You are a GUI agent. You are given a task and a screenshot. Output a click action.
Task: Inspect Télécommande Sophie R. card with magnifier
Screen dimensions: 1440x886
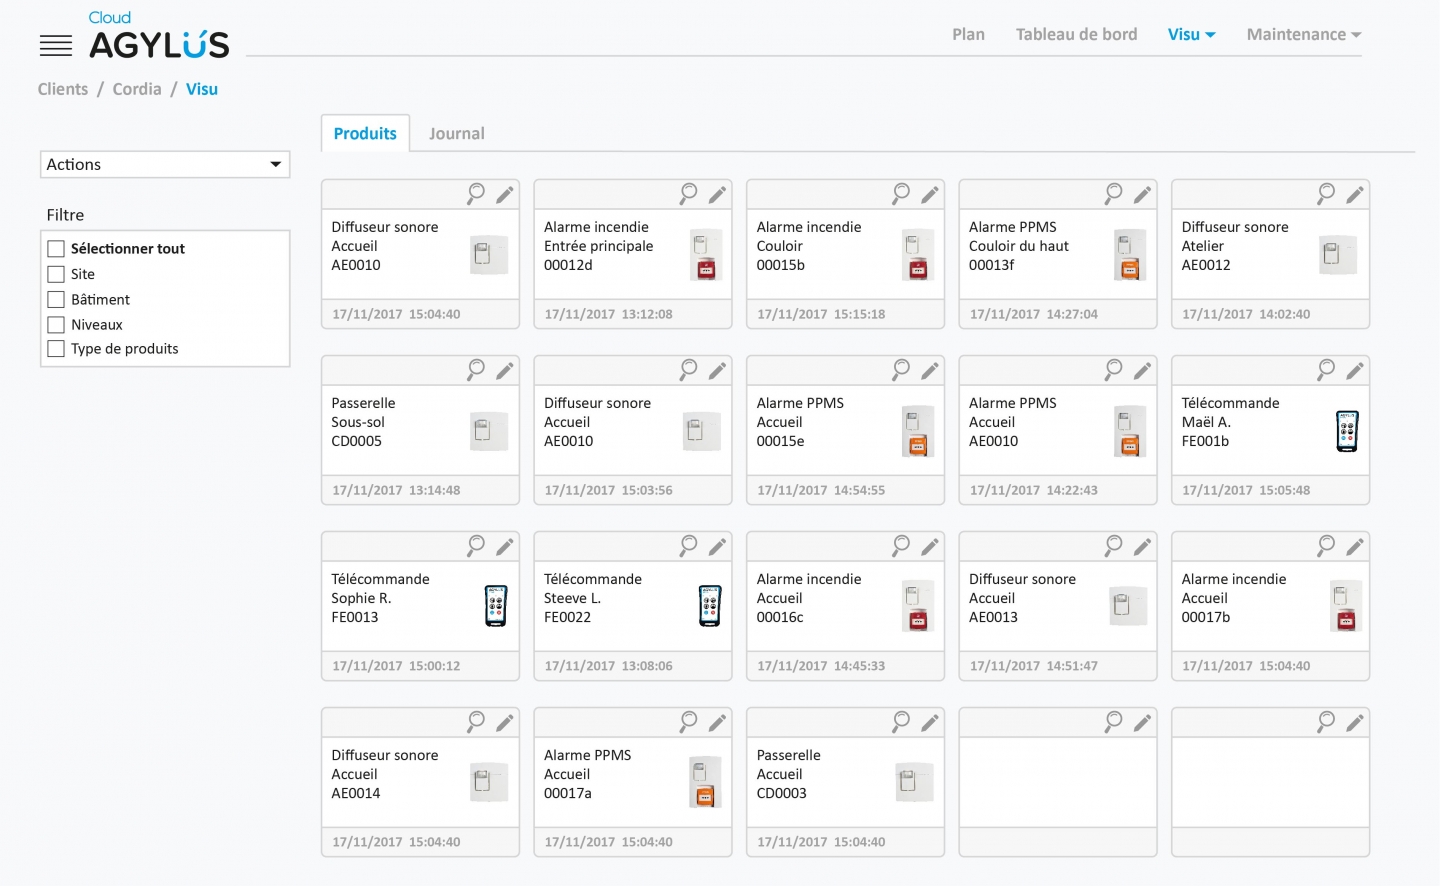(476, 545)
